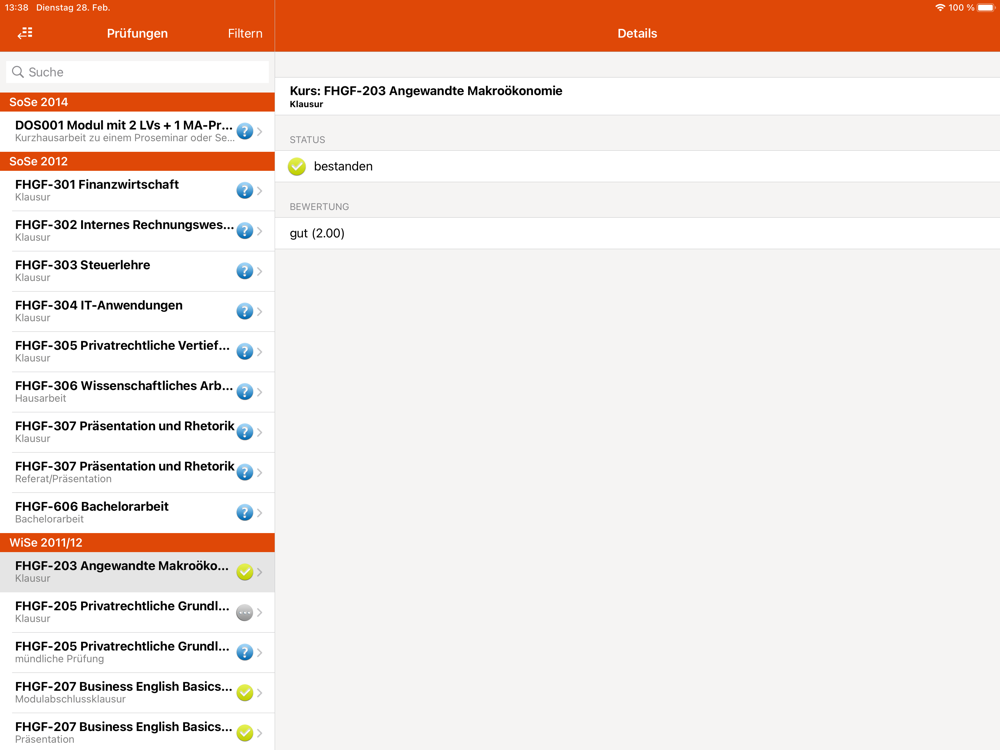
Task: Select FHGF-205 Privatrechtliche Grundlagen Klausur
Action: pos(137,612)
